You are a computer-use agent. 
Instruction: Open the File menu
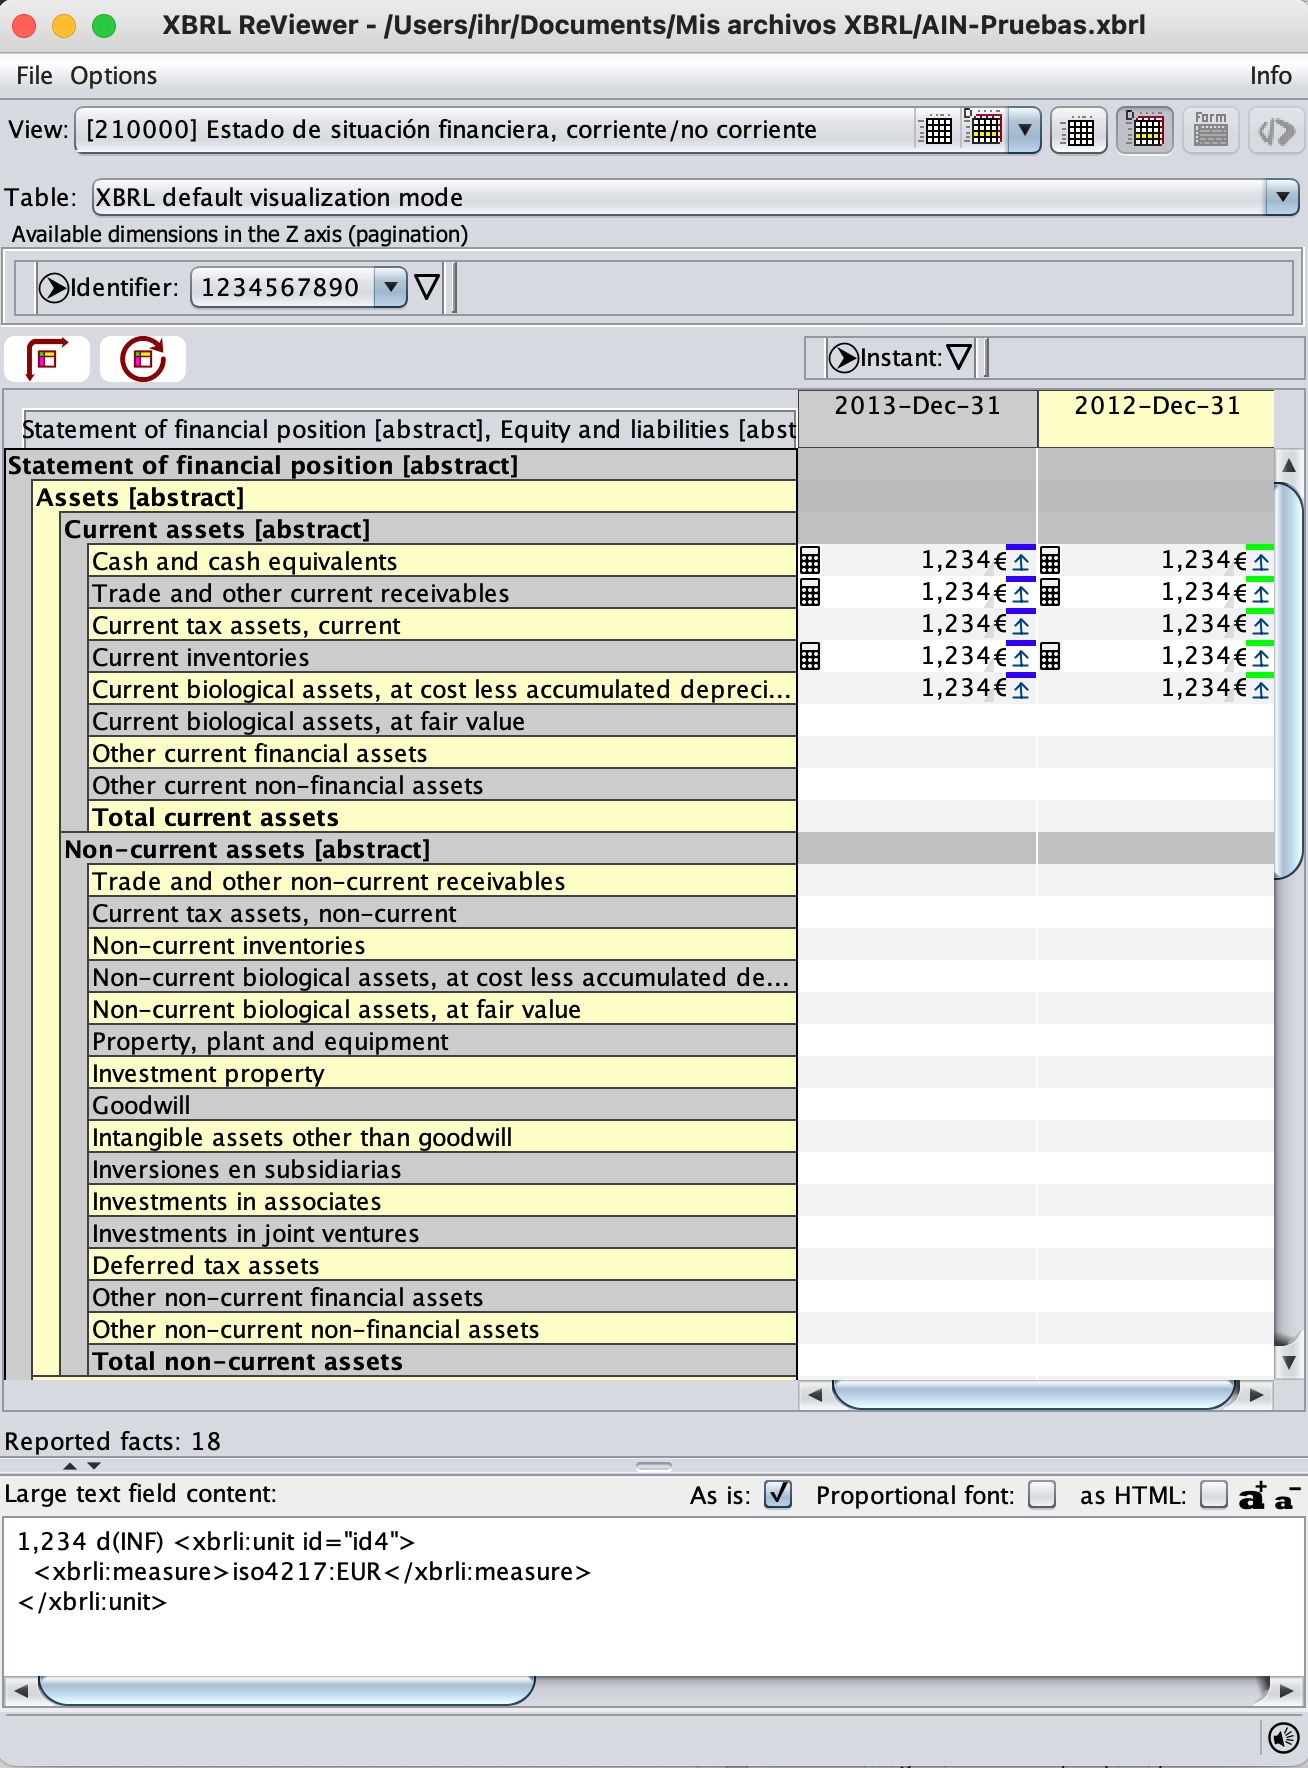coord(34,76)
